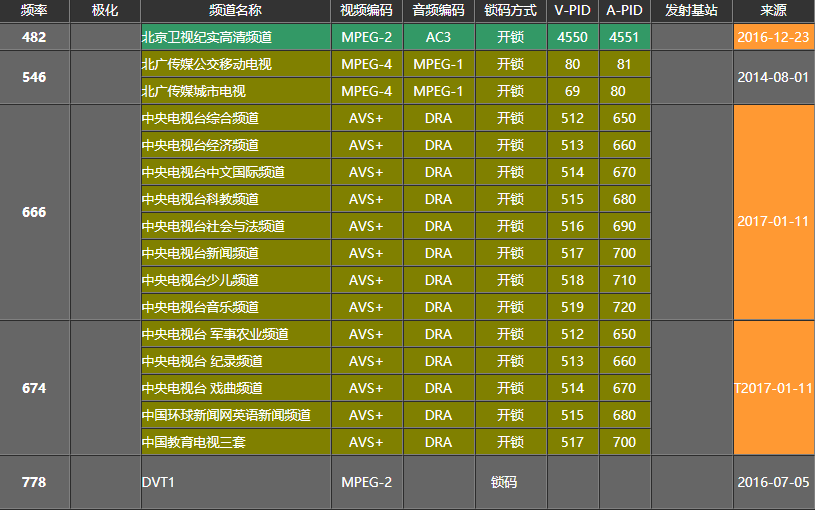815x510 pixels.
Task: Select frequency cell 666
Action: tap(34, 212)
